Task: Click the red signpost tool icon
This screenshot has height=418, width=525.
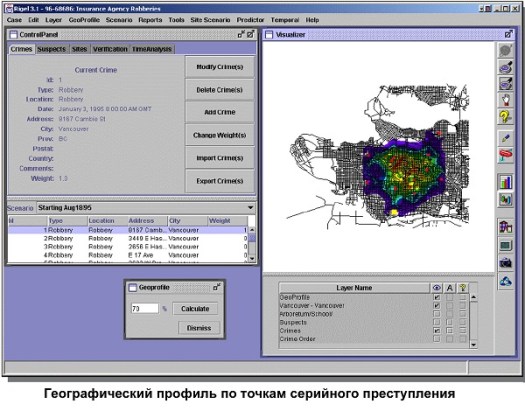Action: [x=506, y=155]
